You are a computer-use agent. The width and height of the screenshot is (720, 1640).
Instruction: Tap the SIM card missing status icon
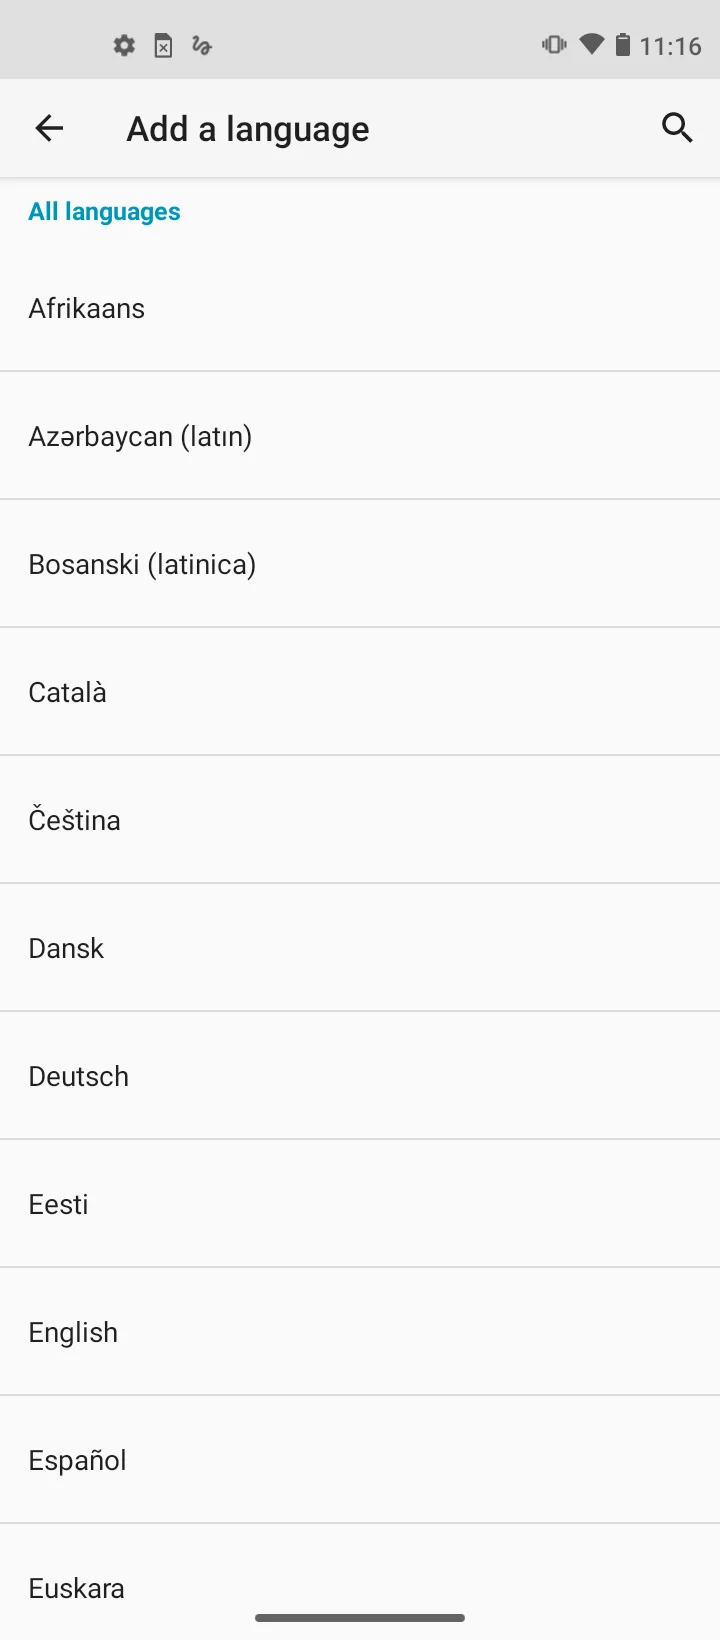(x=163, y=45)
